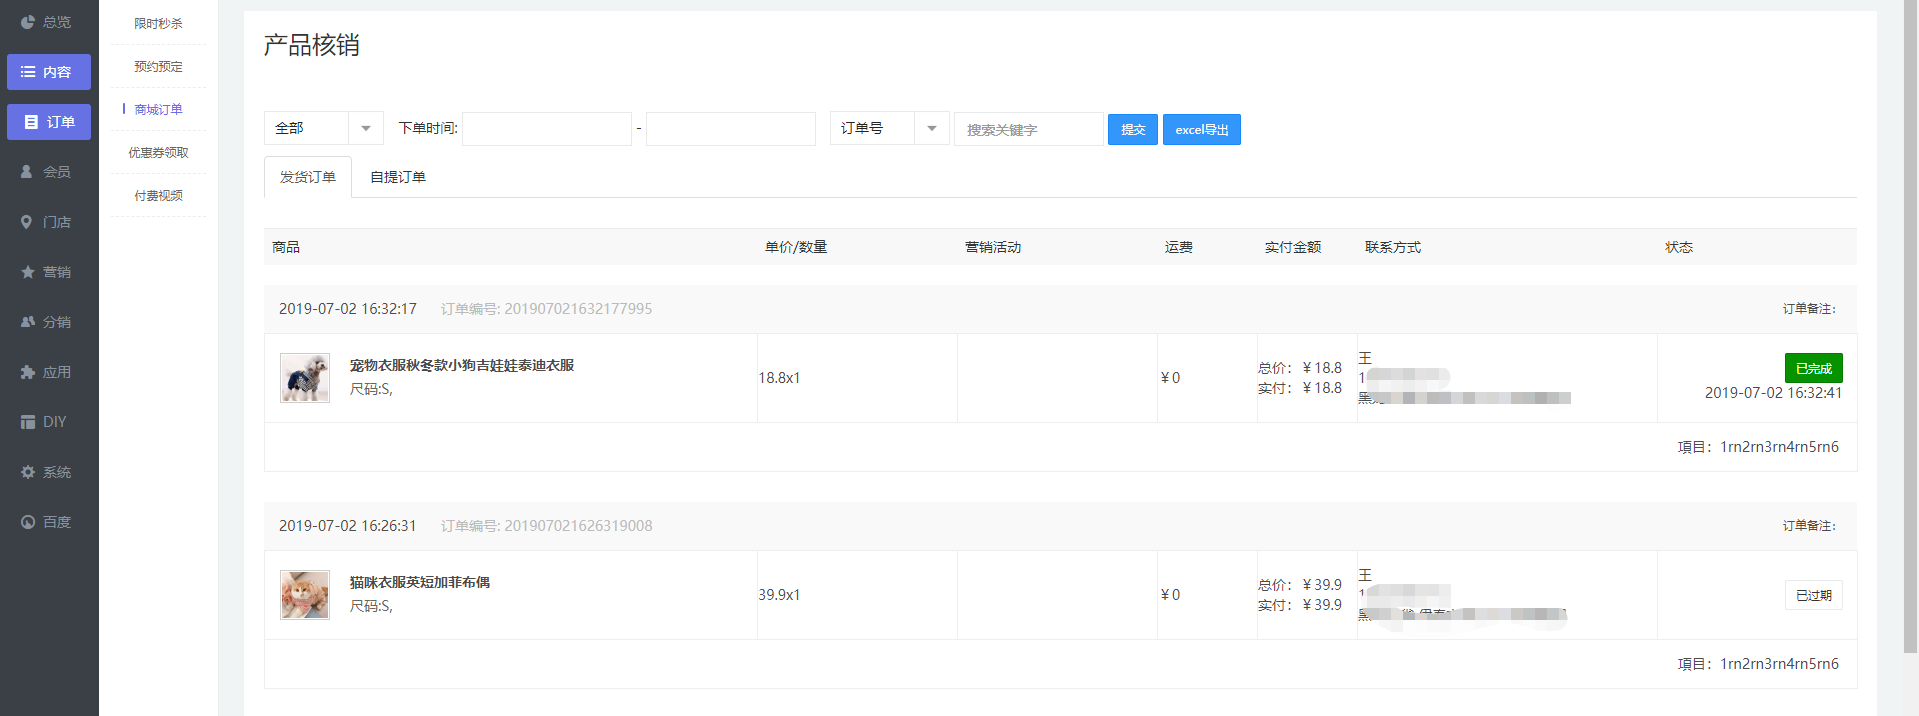Image resolution: width=1919 pixels, height=716 pixels.
Task: Click the start date field after 下单时间
Action: pos(547,129)
